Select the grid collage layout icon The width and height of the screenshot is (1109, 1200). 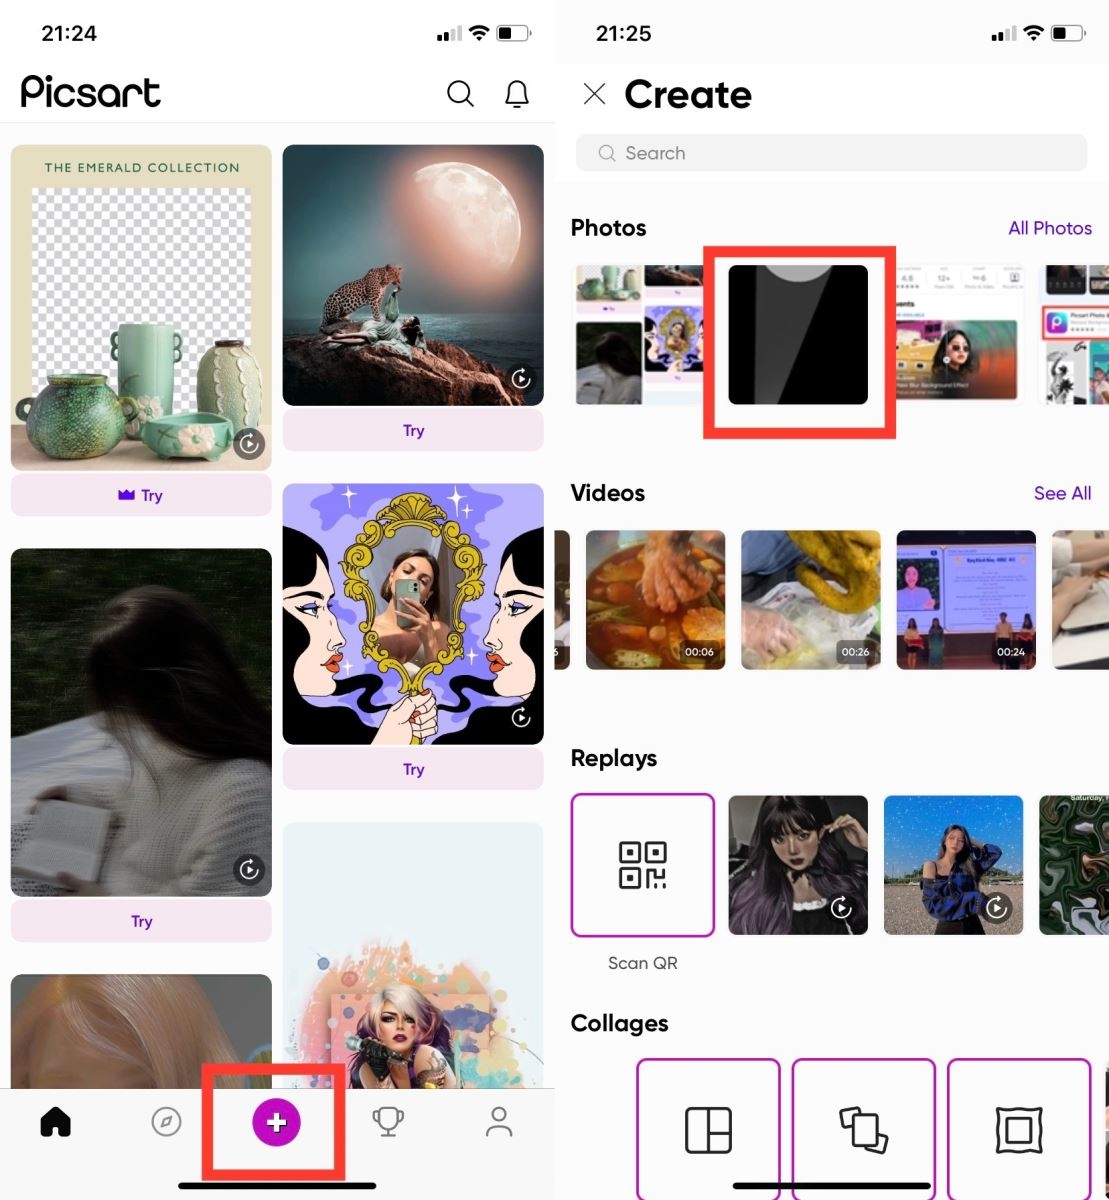708,1130
